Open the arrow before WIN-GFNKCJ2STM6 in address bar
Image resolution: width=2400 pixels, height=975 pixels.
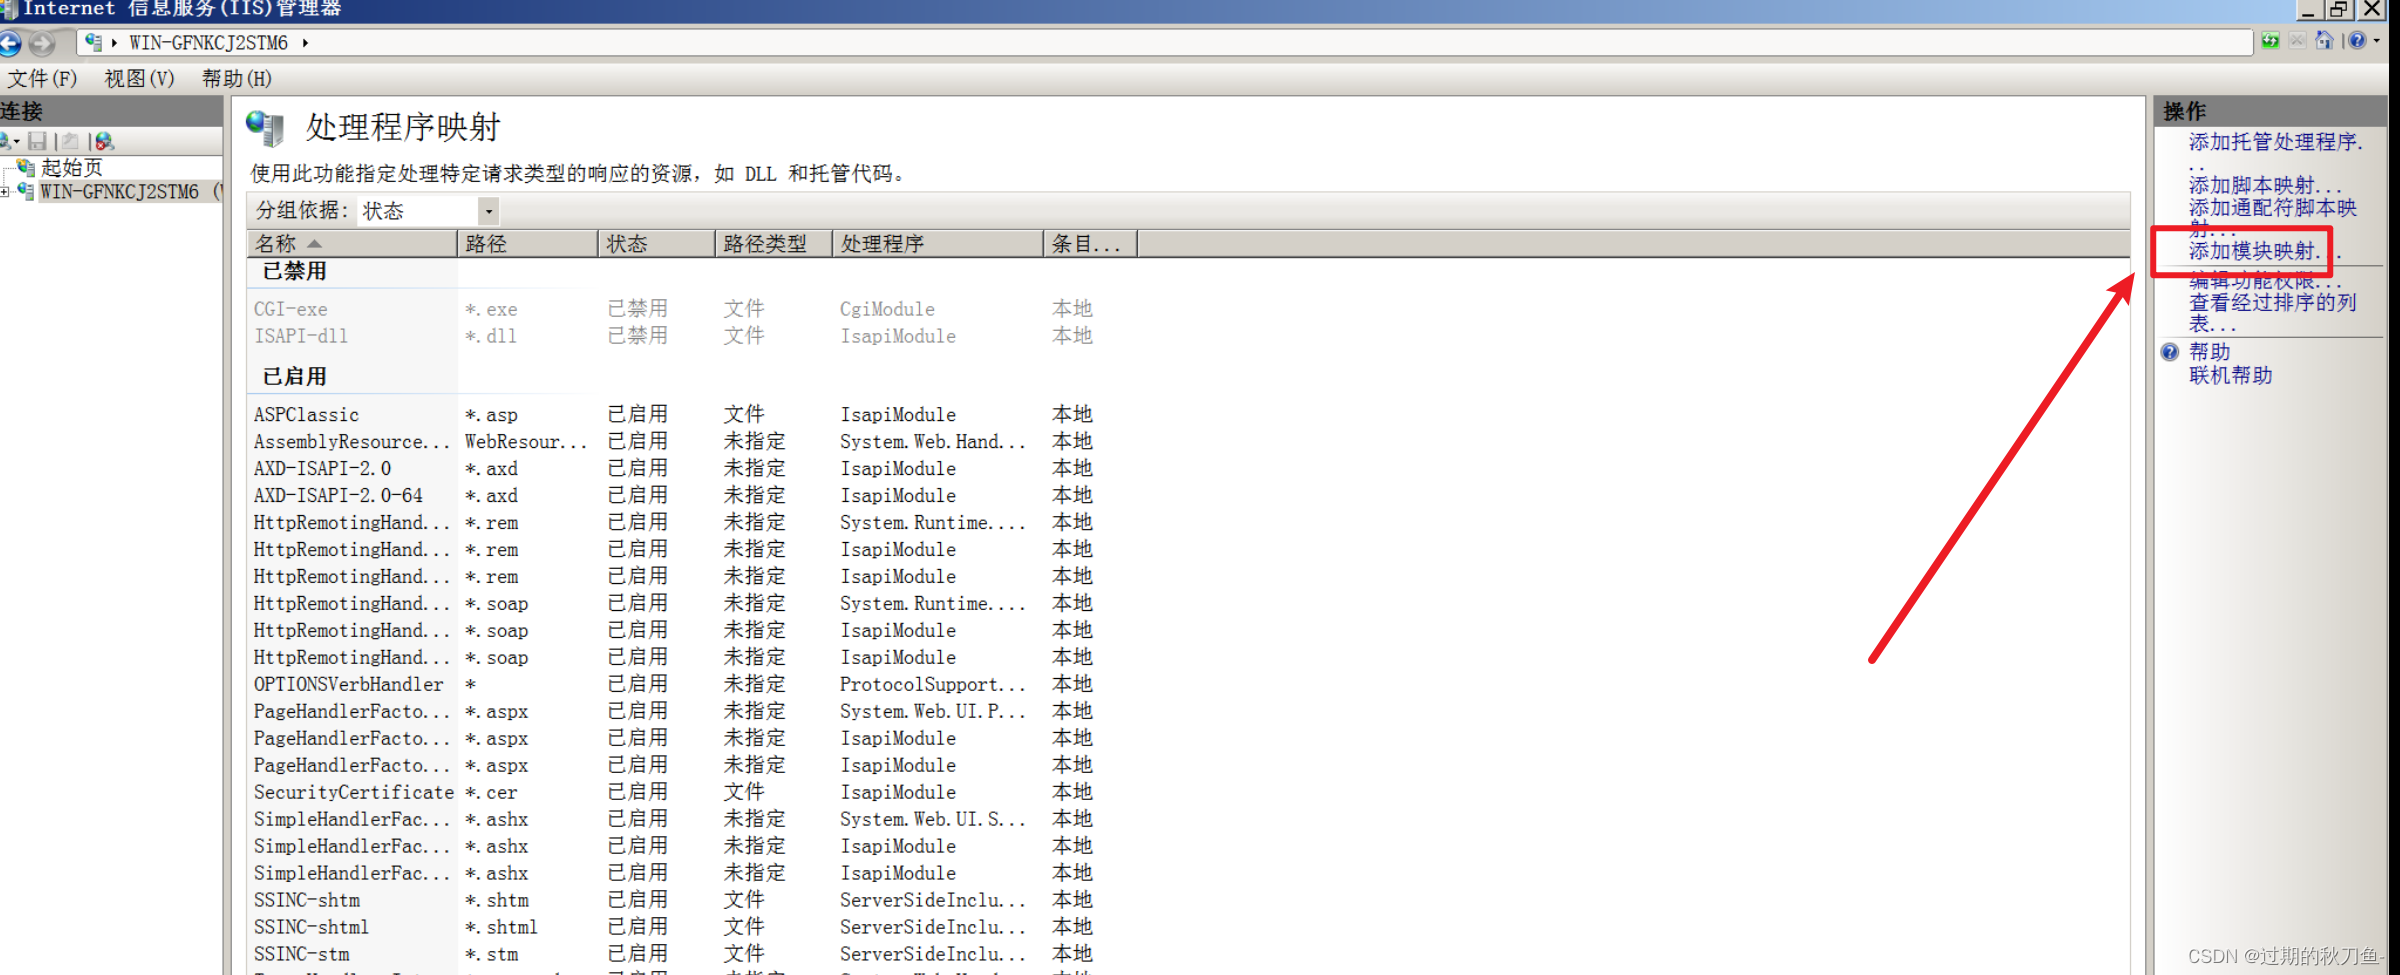pyautogui.click(x=114, y=43)
